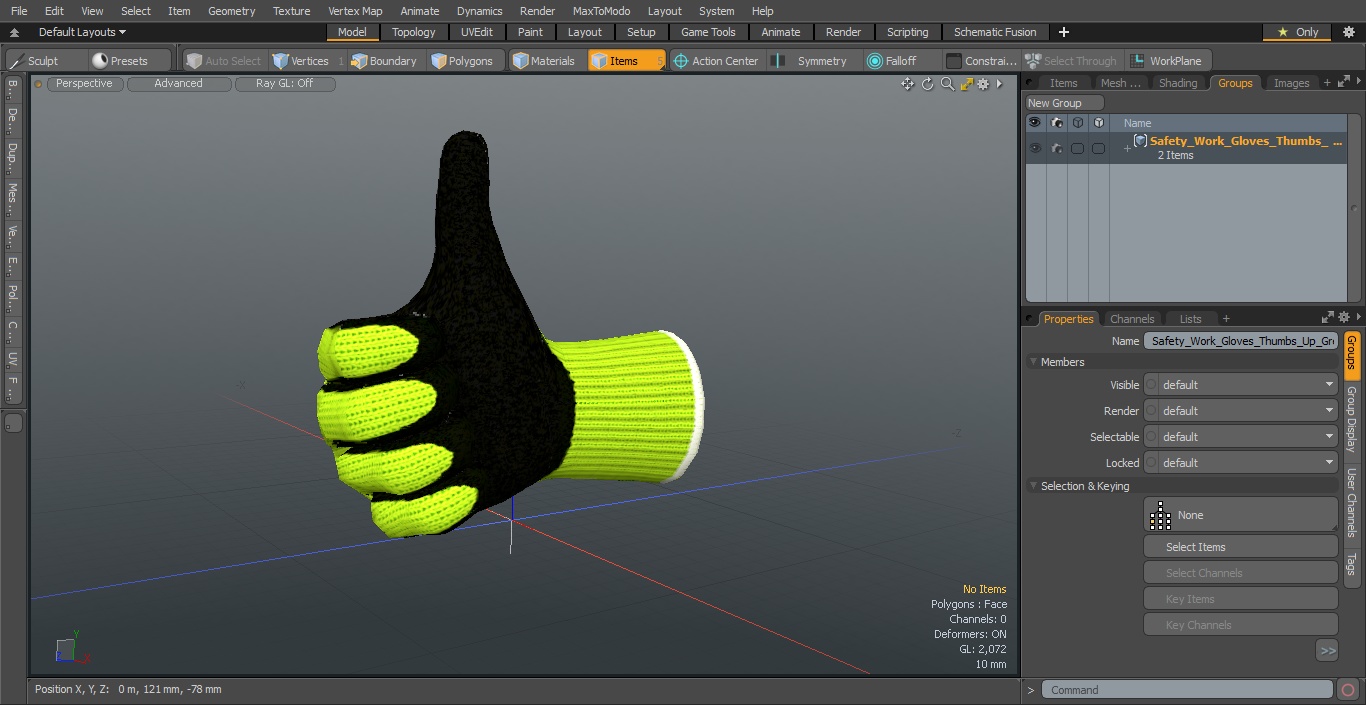Open the Group Display side tab
The width and height of the screenshot is (1366, 705).
[x=1352, y=418]
